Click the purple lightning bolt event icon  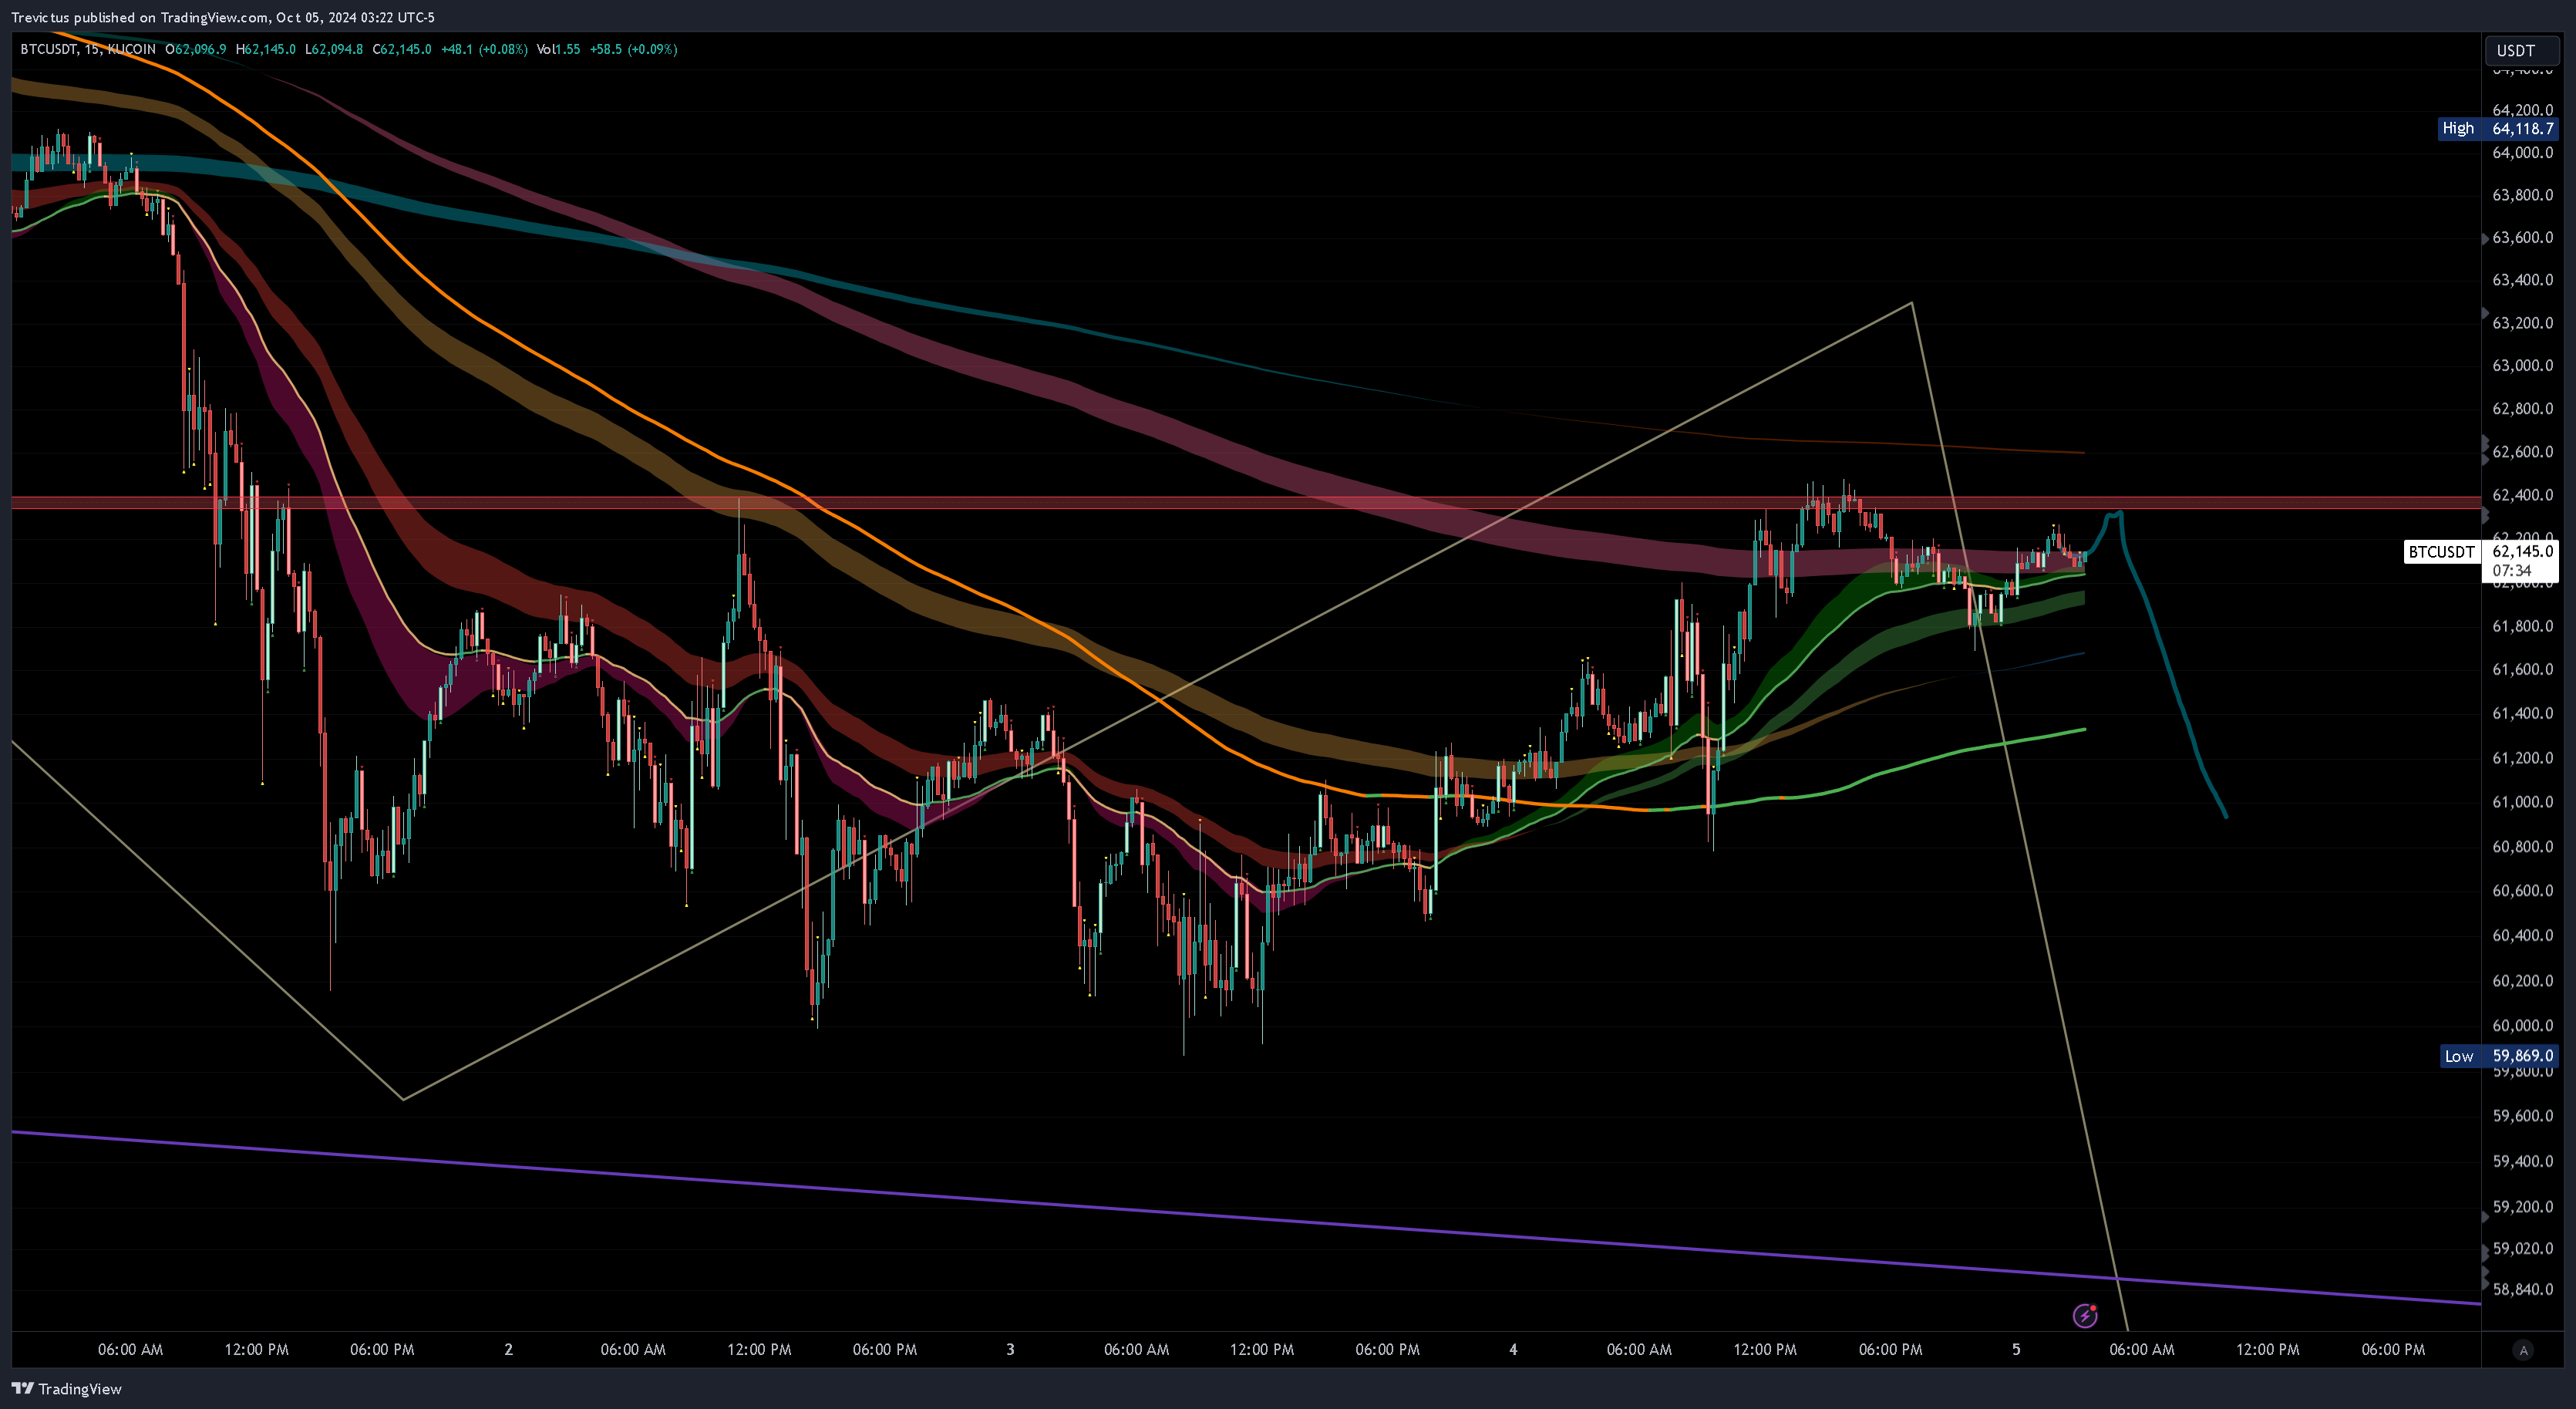(2084, 1315)
